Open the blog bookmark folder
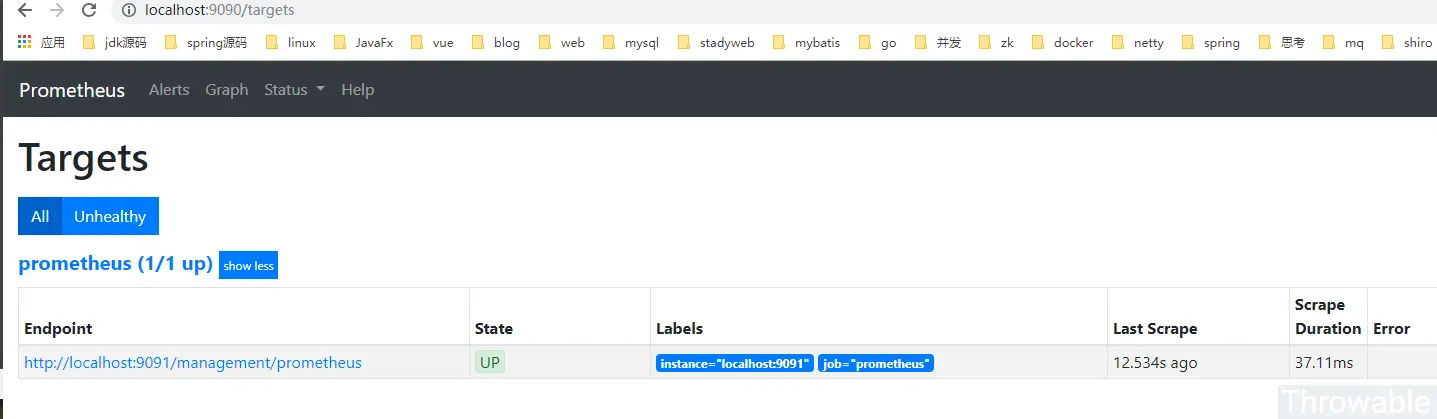 tap(495, 42)
